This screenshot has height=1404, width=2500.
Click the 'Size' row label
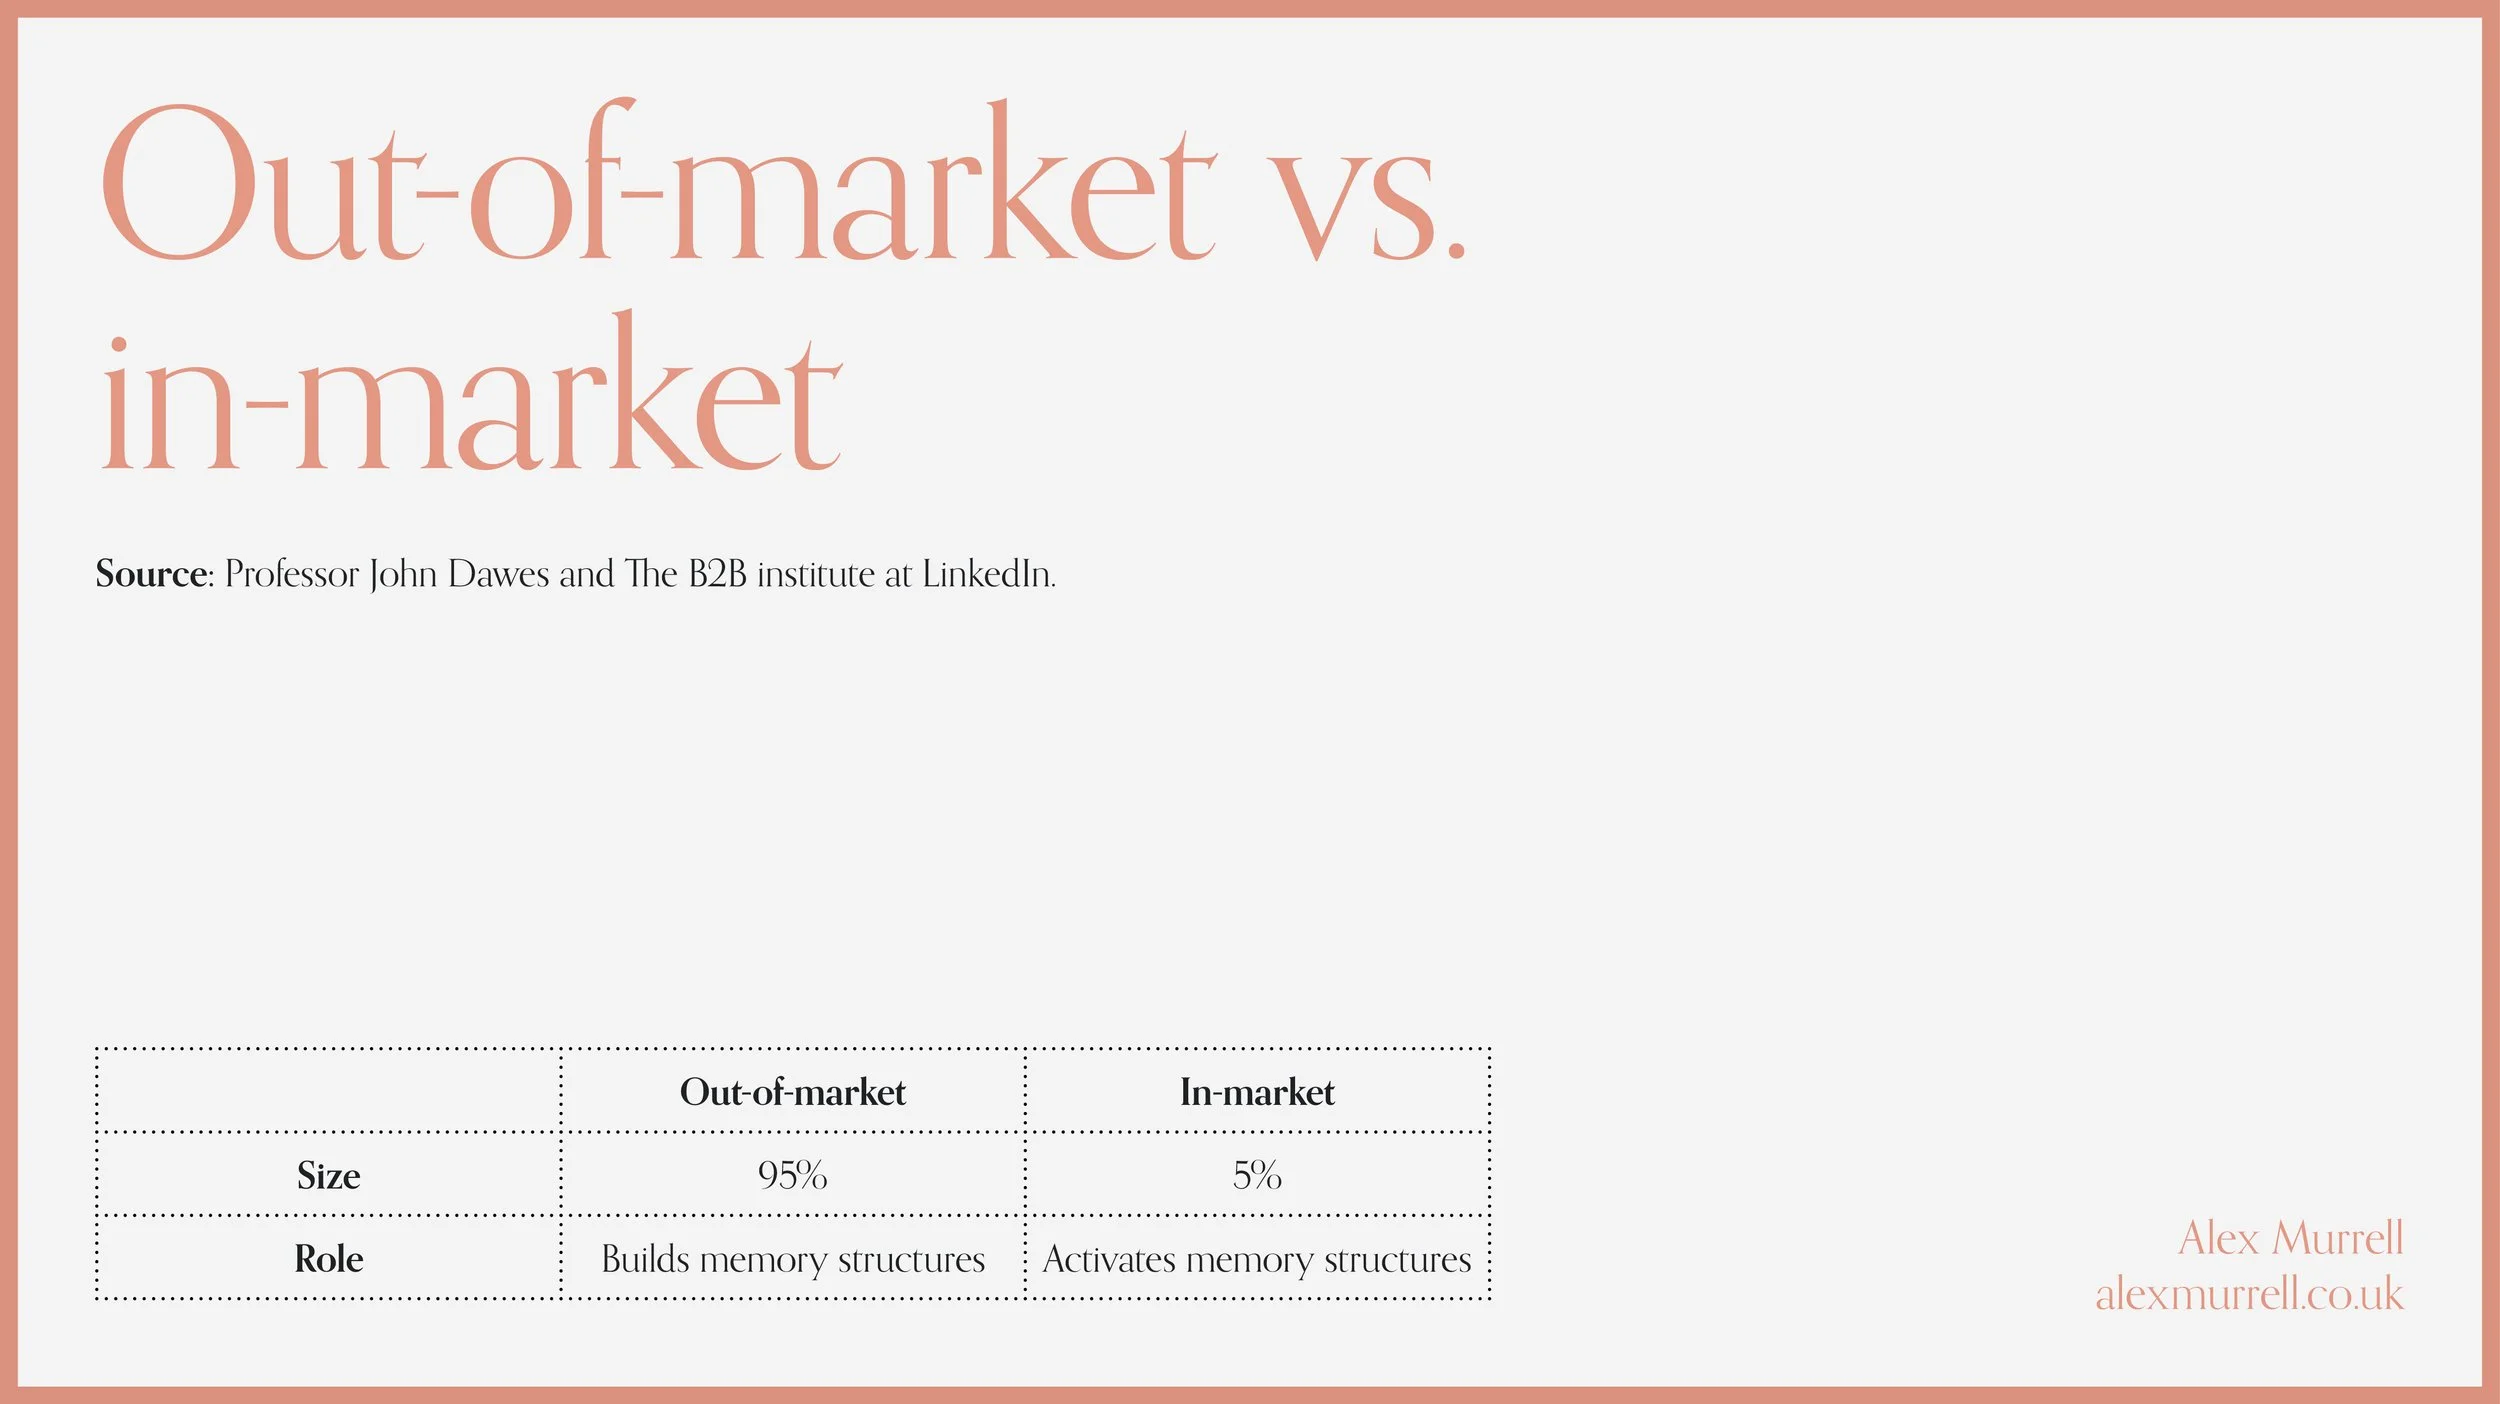click(x=328, y=1175)
